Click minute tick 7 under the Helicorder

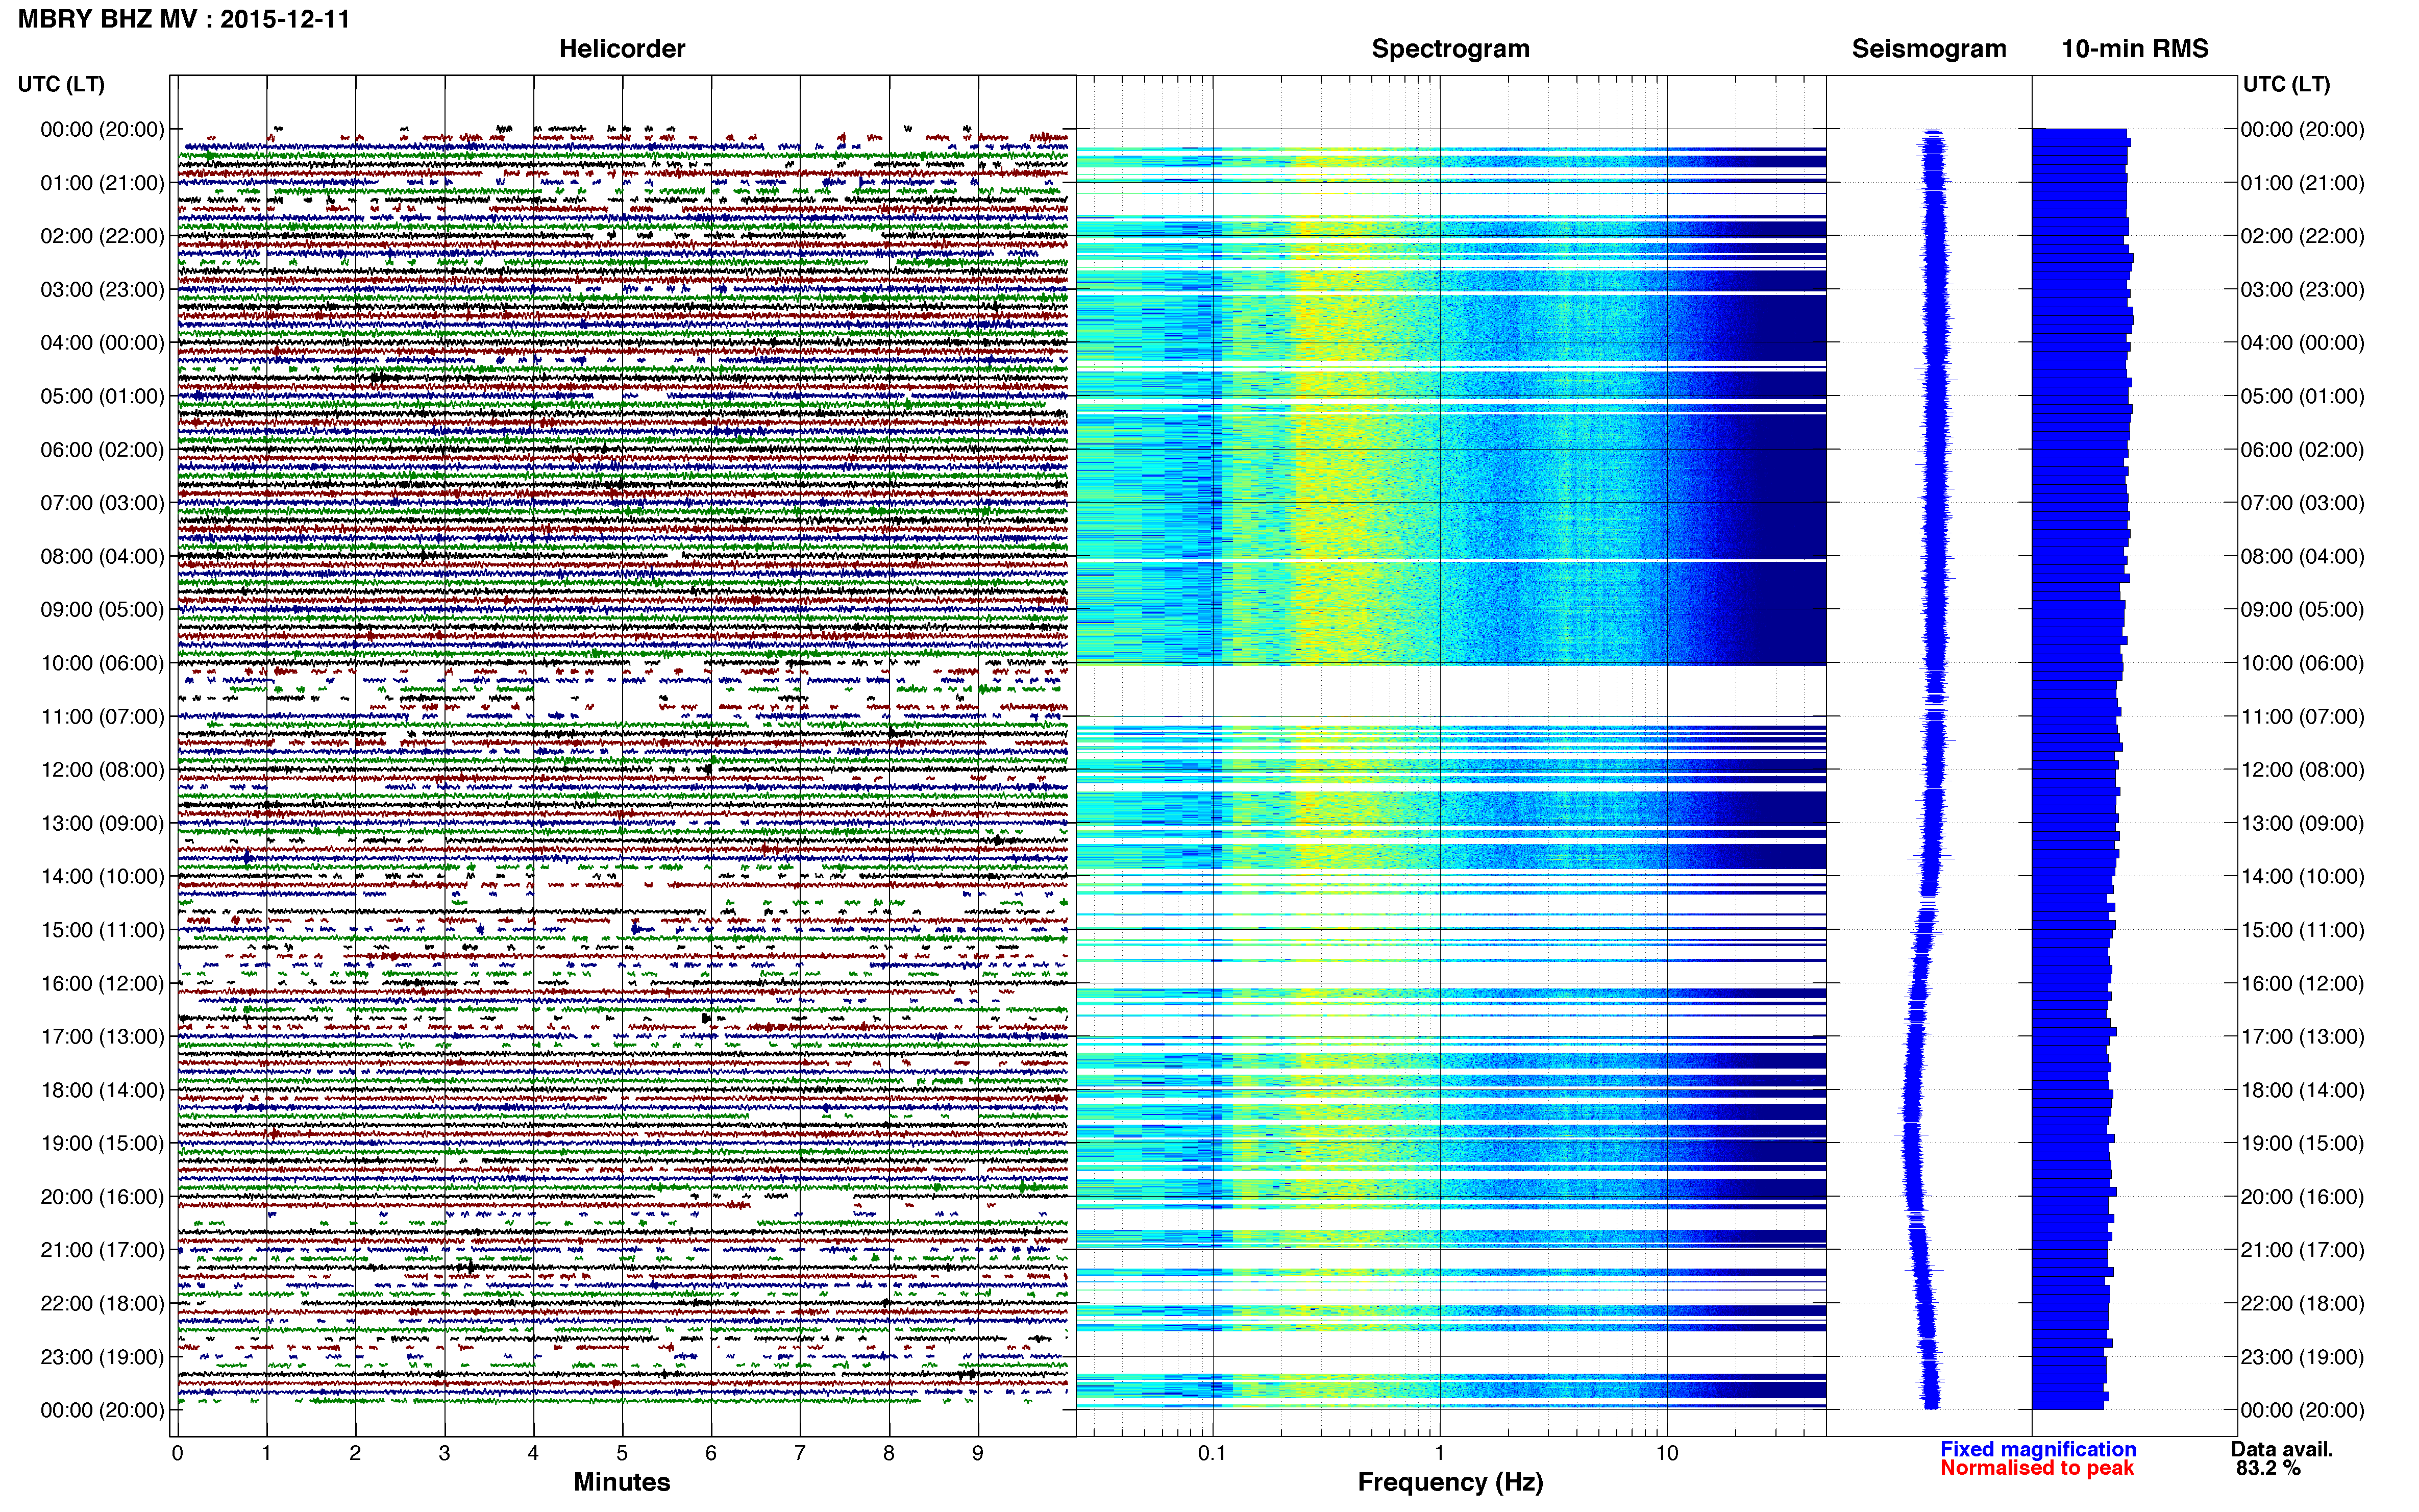click(x=800, y=1453)
